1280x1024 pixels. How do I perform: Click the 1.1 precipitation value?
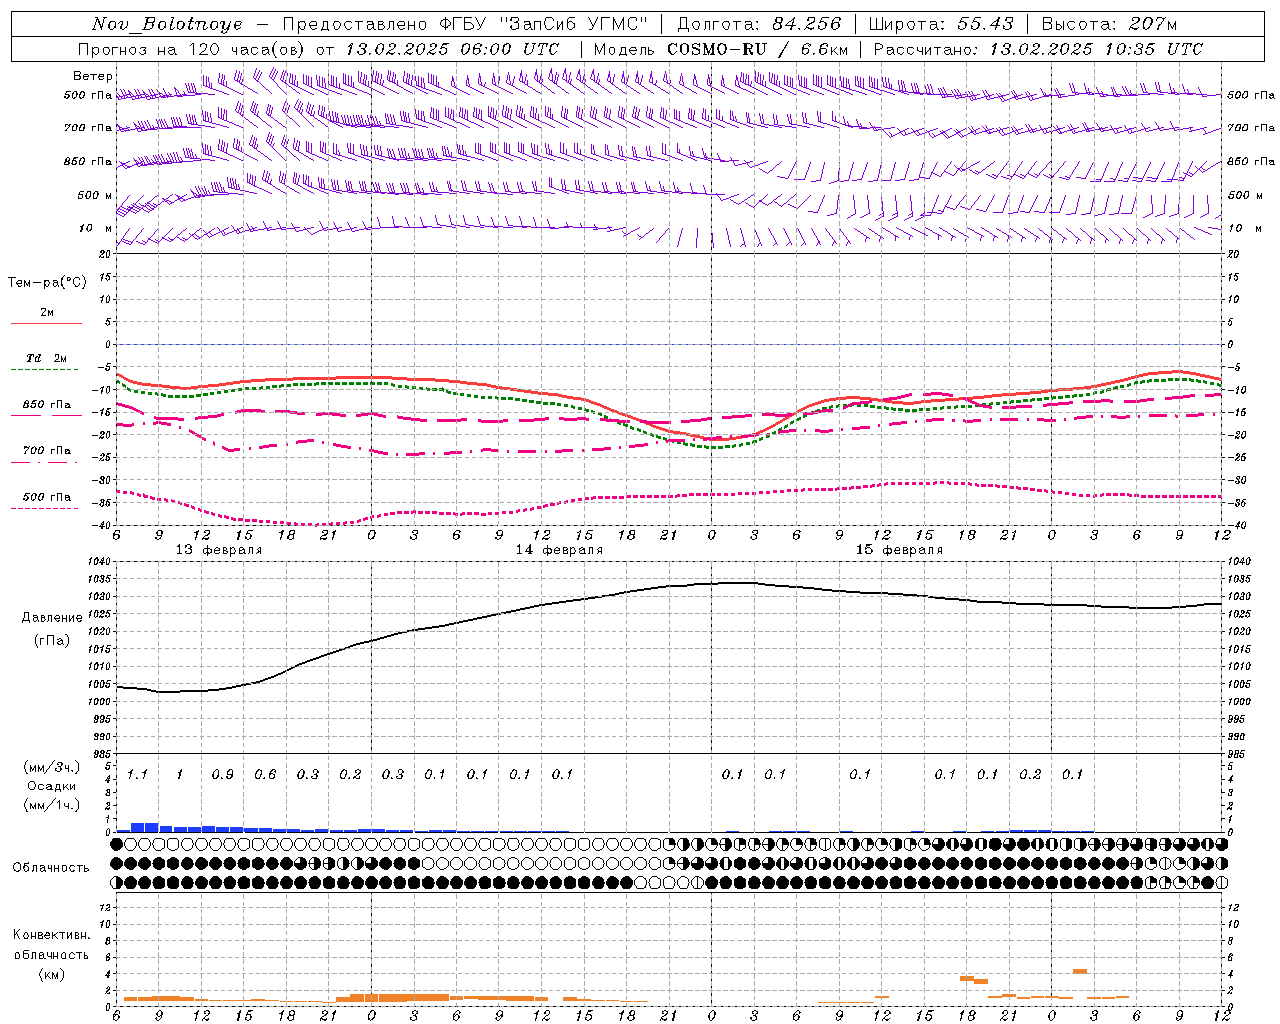tap(137, 774)
